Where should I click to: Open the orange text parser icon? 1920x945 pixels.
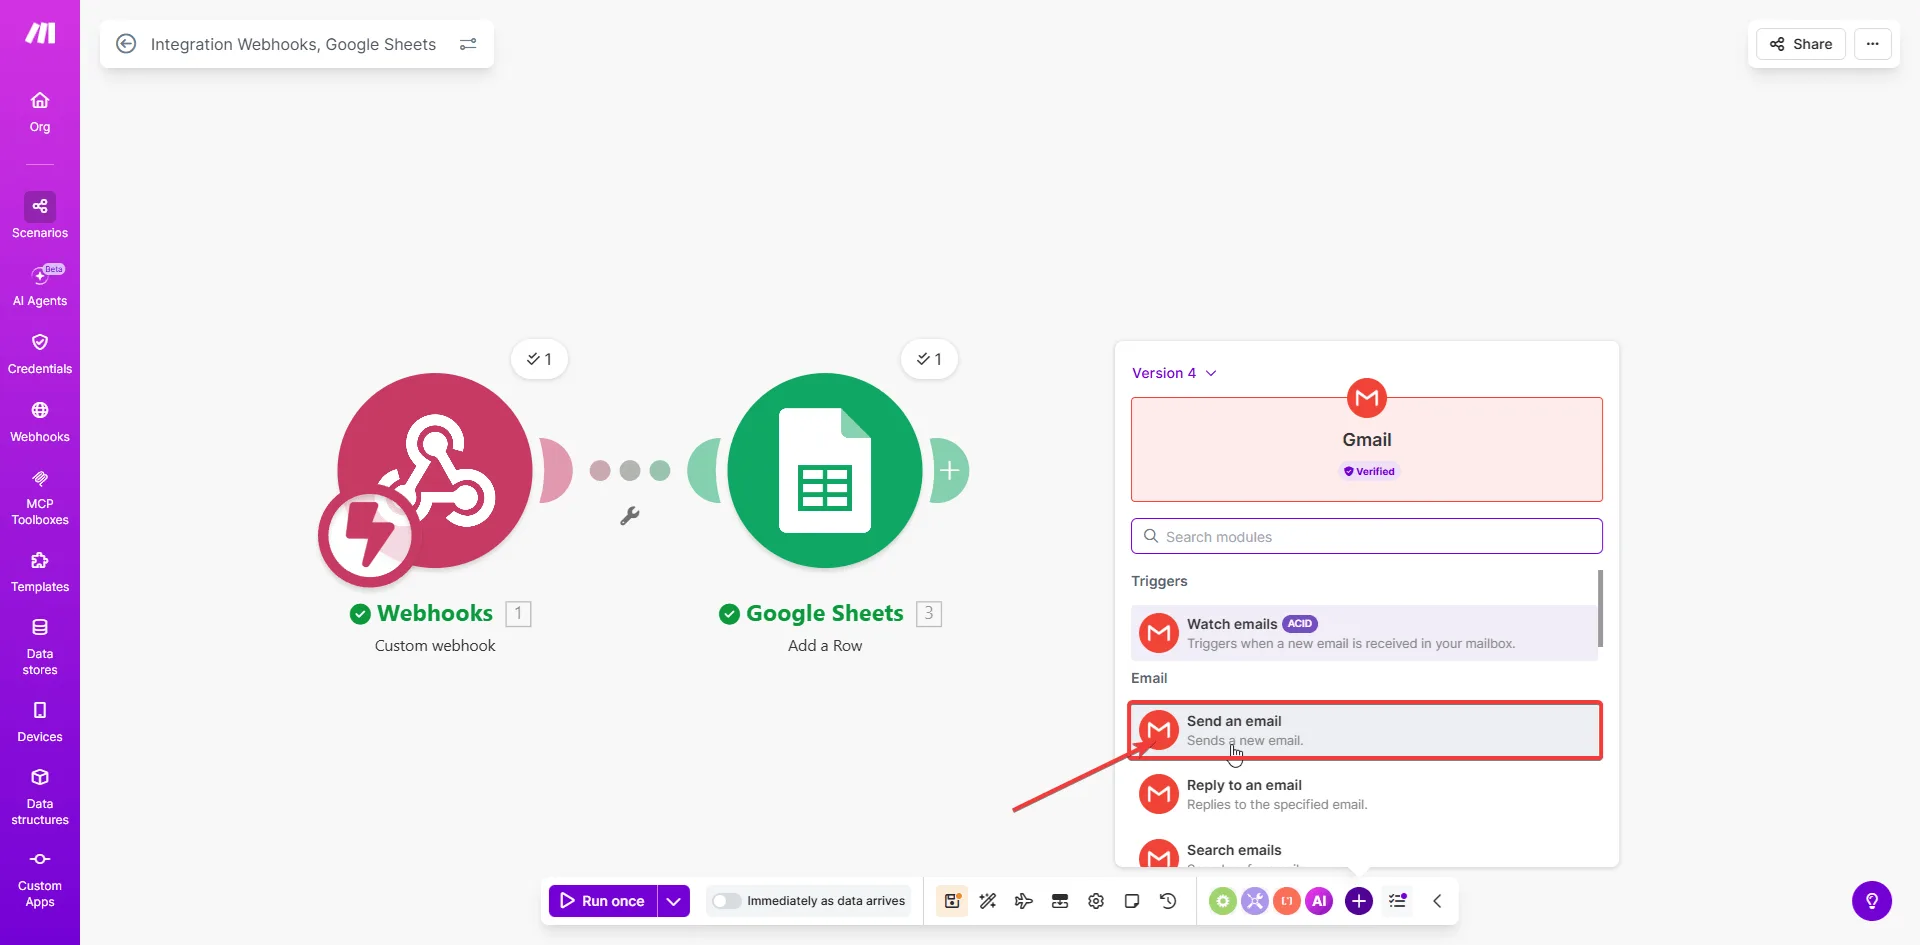click(x=1287, y=901)
